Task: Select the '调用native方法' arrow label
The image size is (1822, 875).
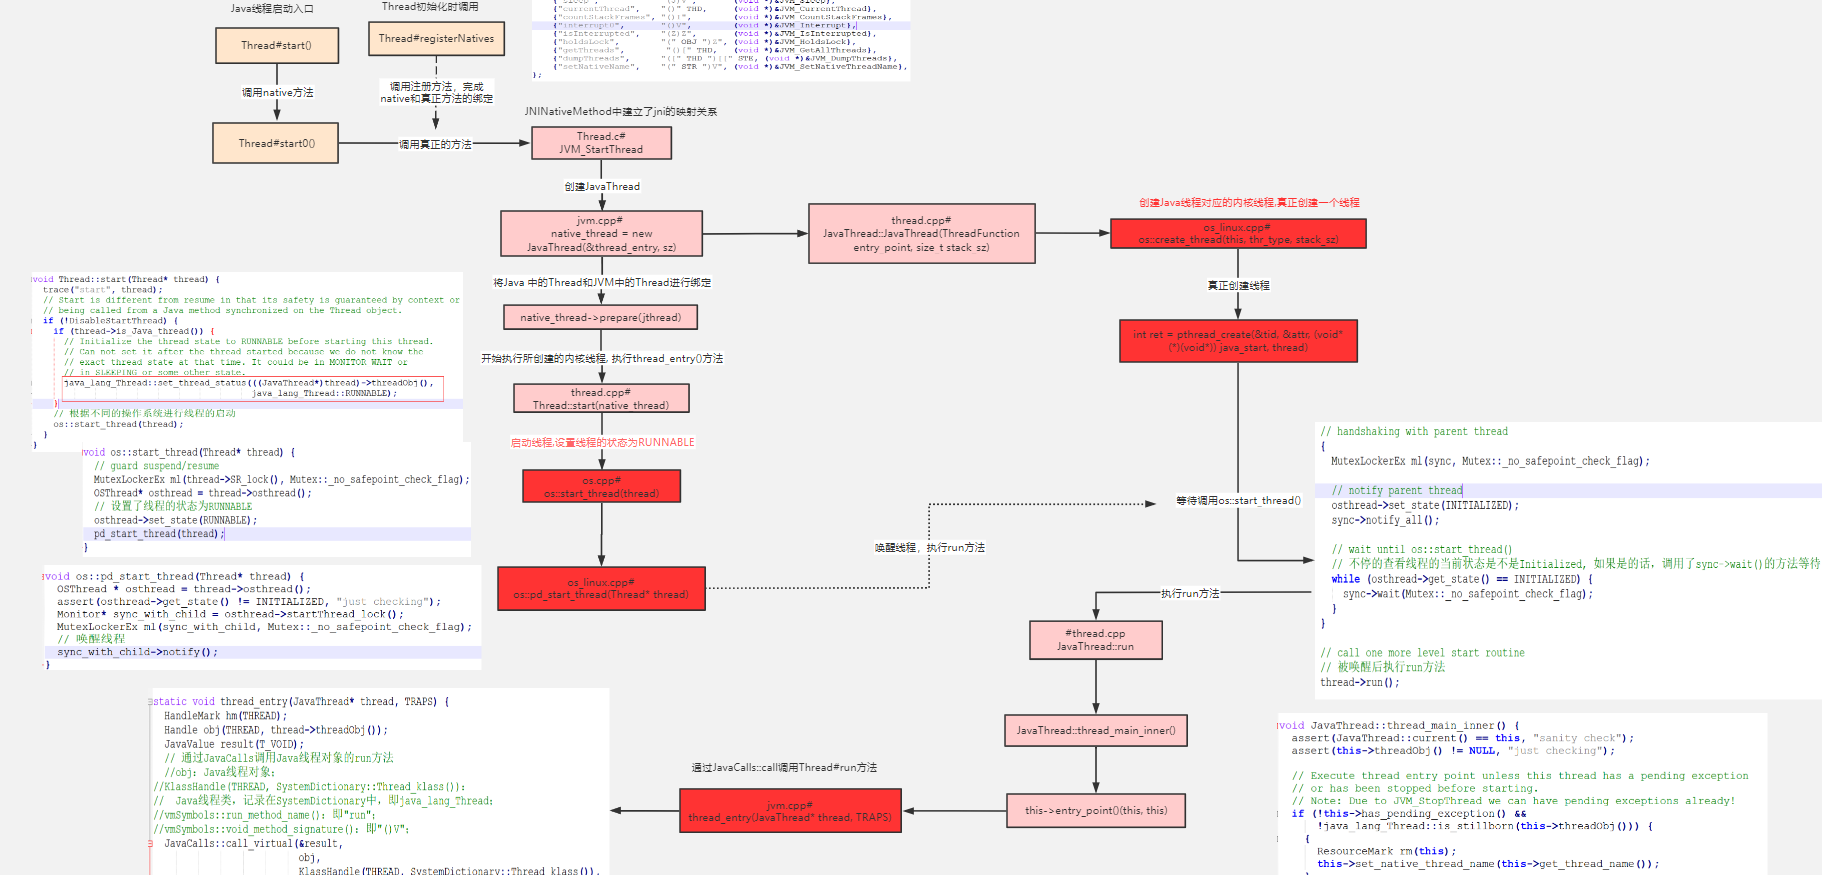Action: pyautogui.click(x=278, y=92)
